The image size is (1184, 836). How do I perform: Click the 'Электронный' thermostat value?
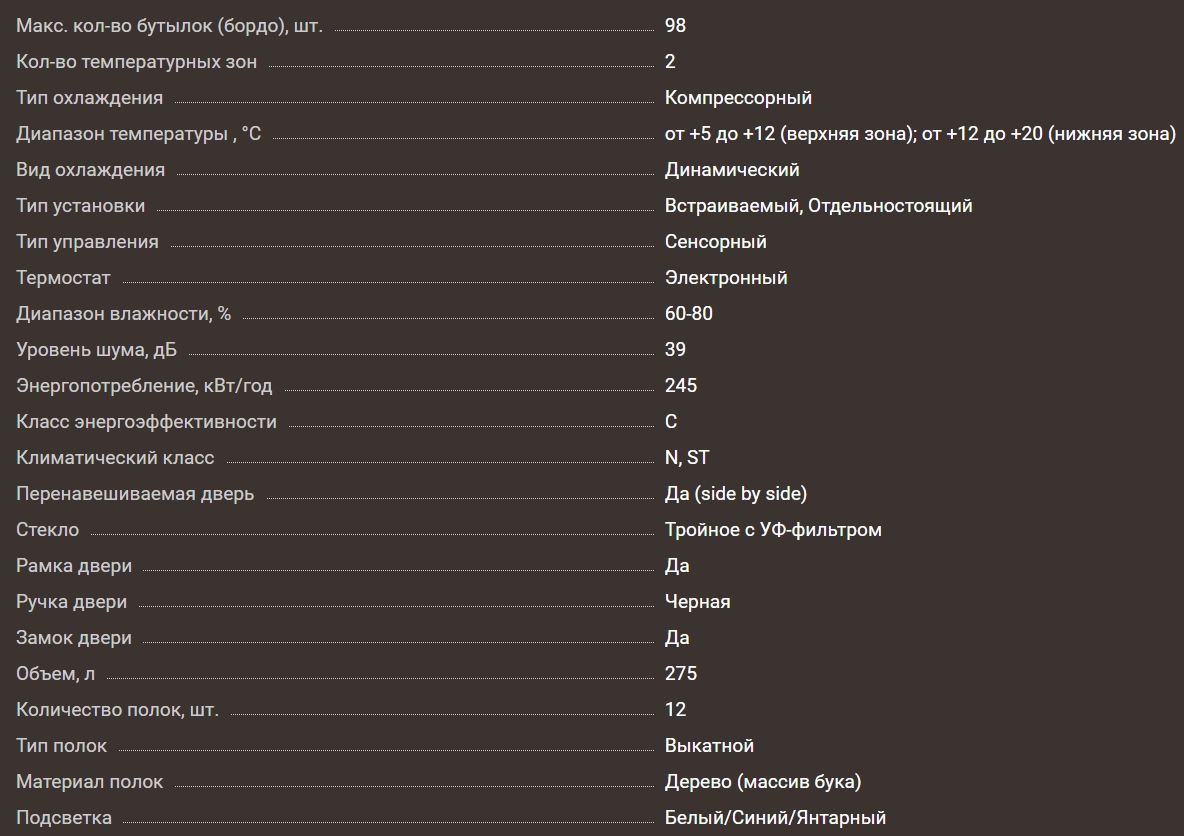[x=726, y=278]
